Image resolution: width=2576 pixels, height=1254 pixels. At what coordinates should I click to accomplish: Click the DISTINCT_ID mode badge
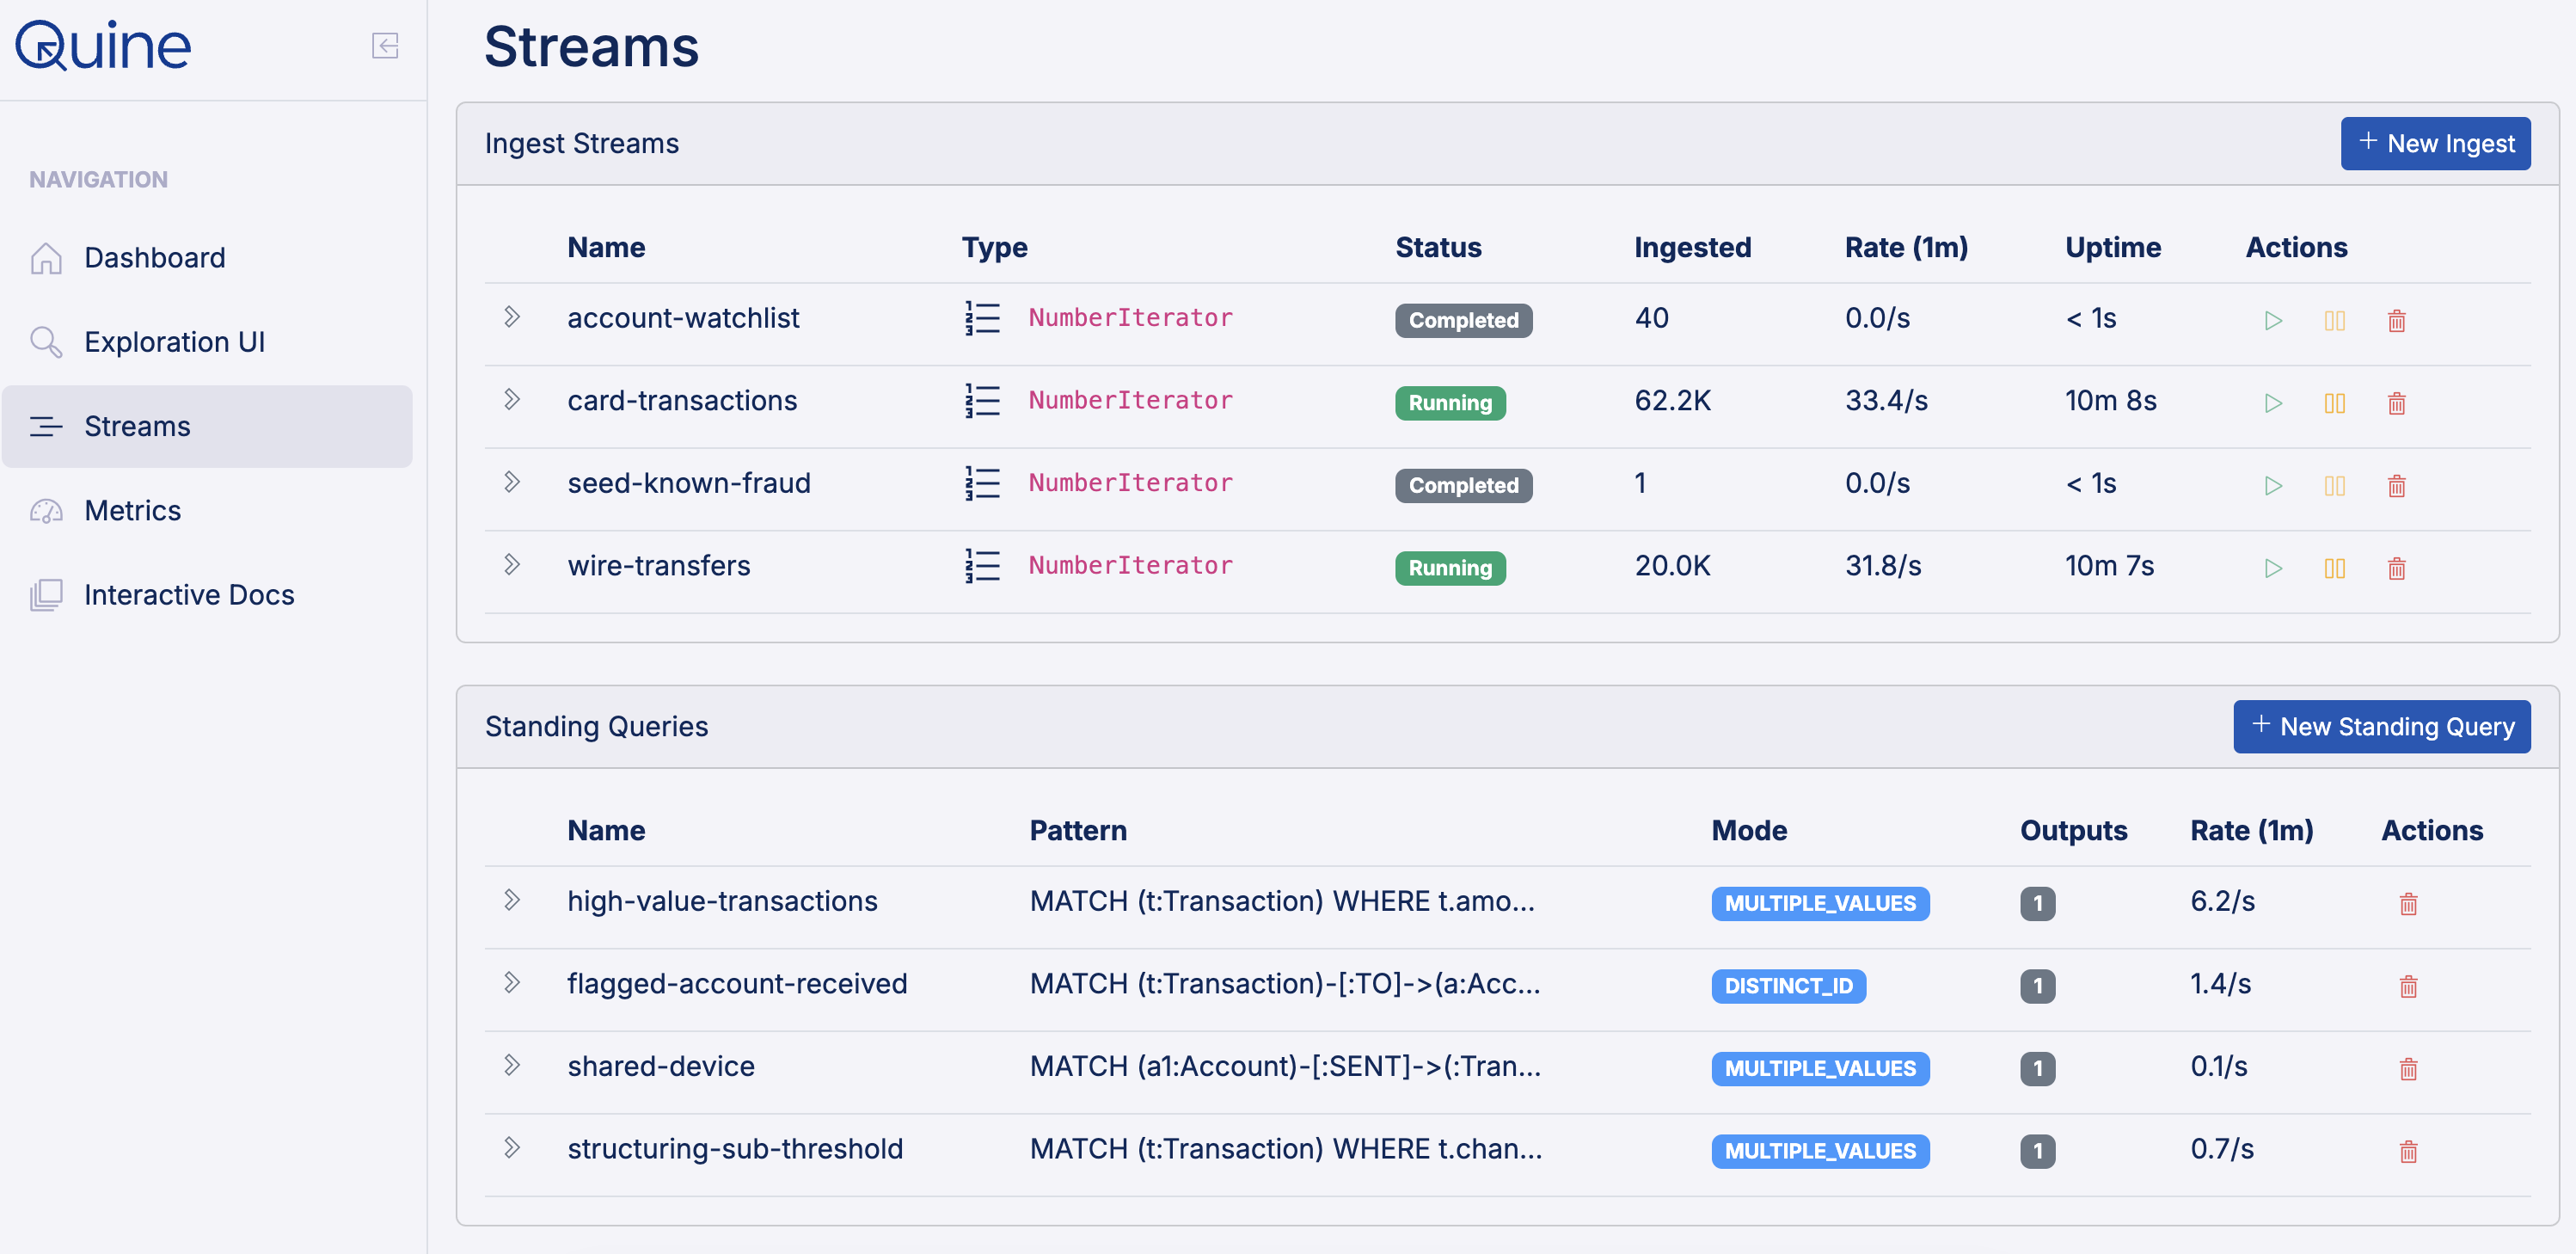point(1788,986)
